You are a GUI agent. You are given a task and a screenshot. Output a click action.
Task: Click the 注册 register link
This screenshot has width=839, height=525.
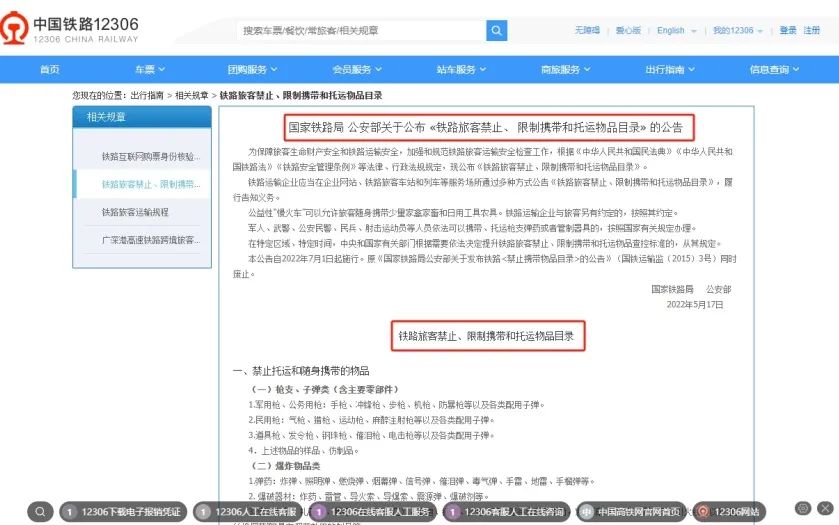point(812,31)
